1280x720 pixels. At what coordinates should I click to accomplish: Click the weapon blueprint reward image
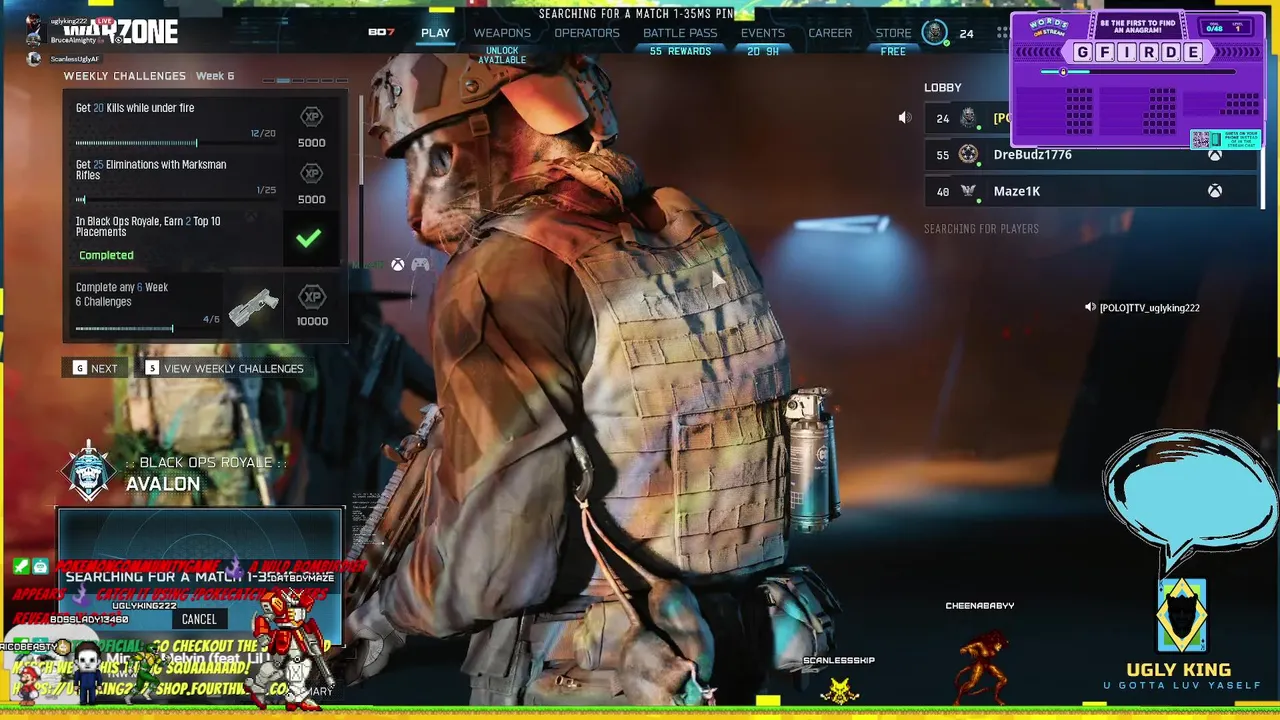click(253, 307)
